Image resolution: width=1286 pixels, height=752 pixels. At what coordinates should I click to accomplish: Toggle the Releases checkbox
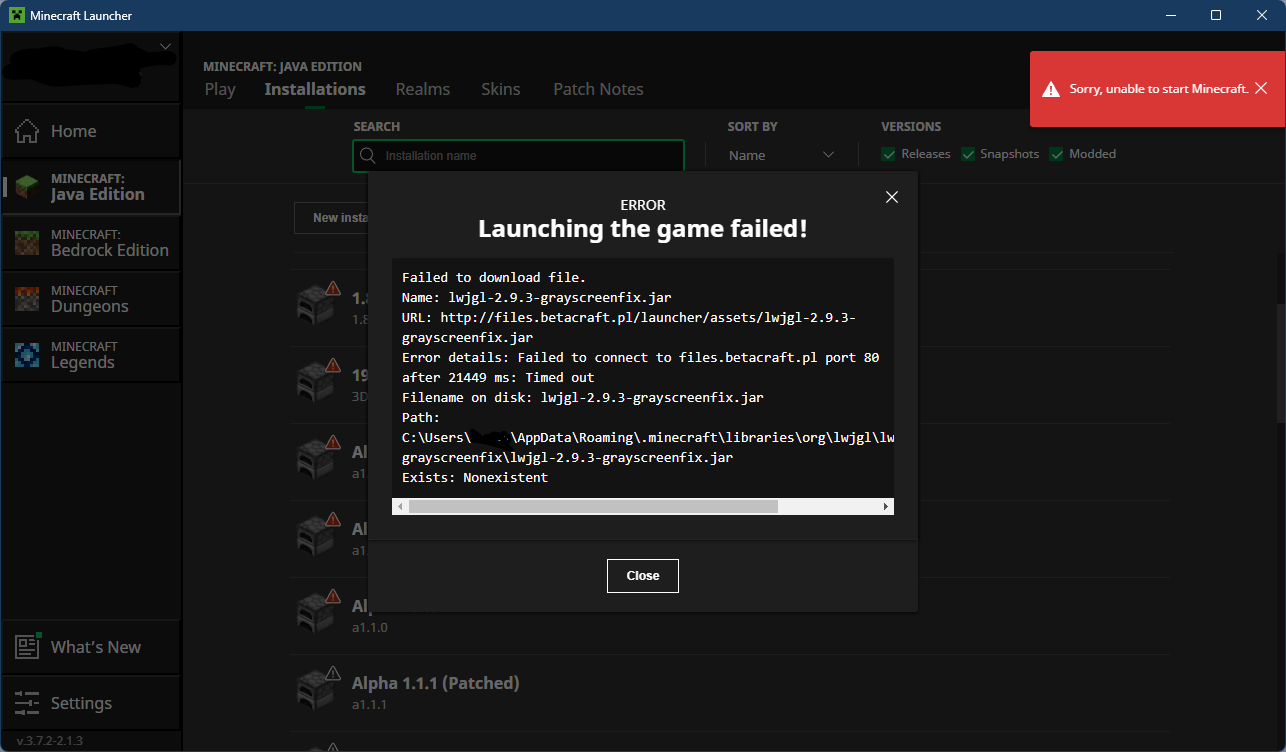(888, 154)
